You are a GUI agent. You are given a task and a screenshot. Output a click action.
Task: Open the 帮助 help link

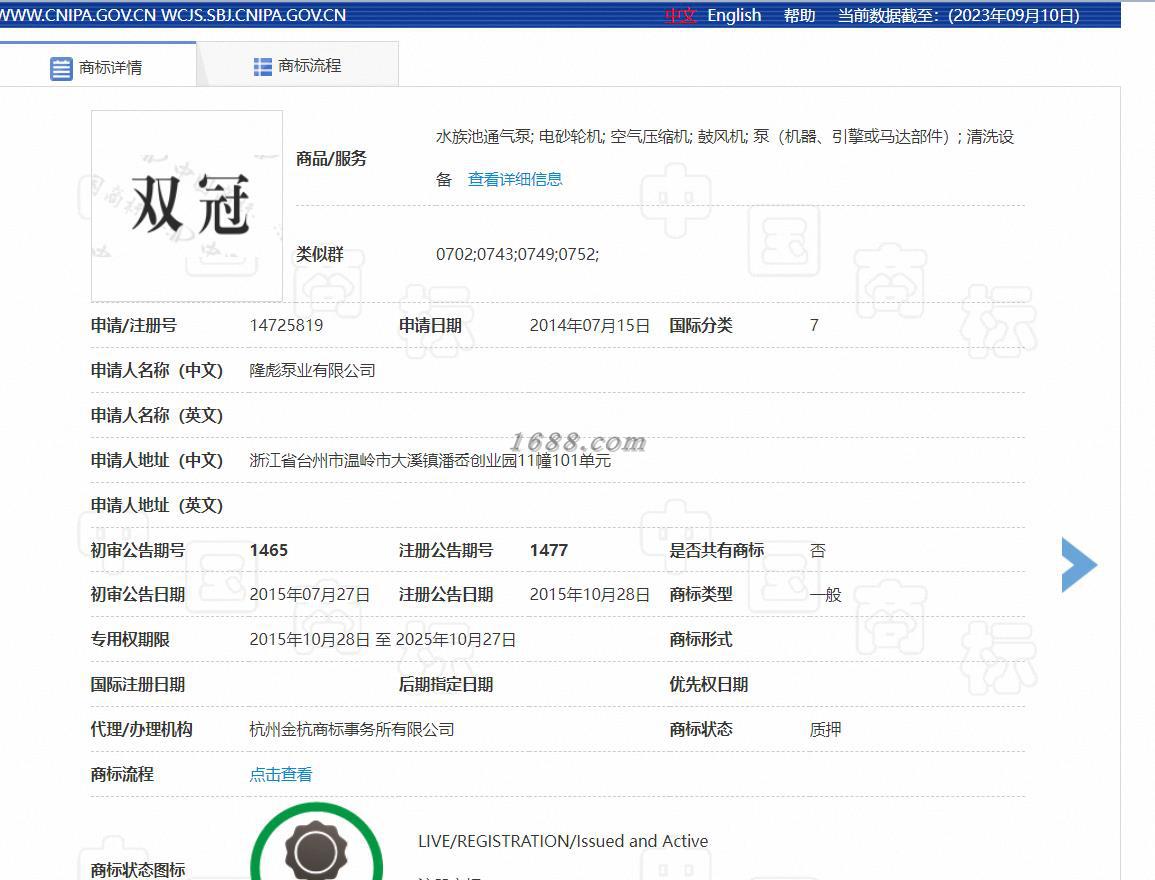[x=799, y=15]
